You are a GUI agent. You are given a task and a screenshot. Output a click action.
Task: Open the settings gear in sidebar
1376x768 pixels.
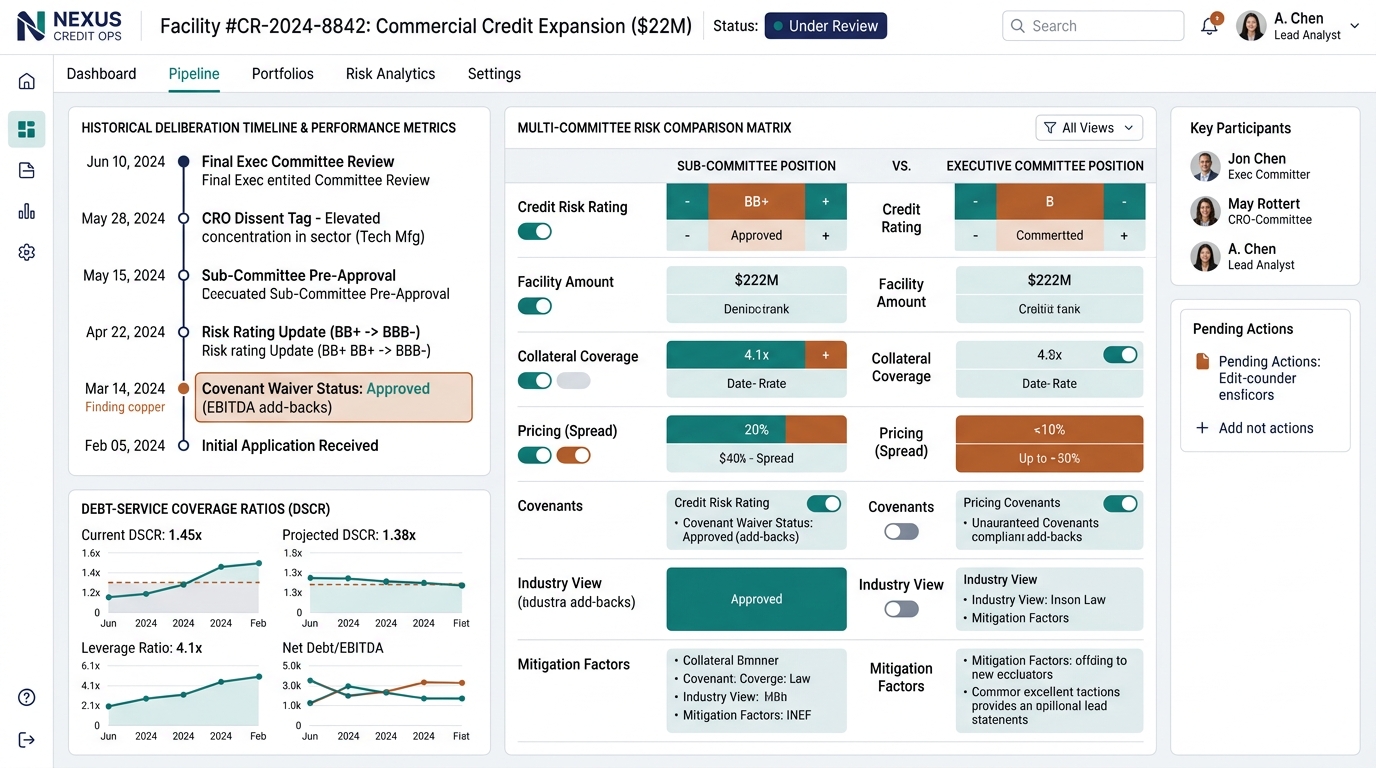(27, 253)
